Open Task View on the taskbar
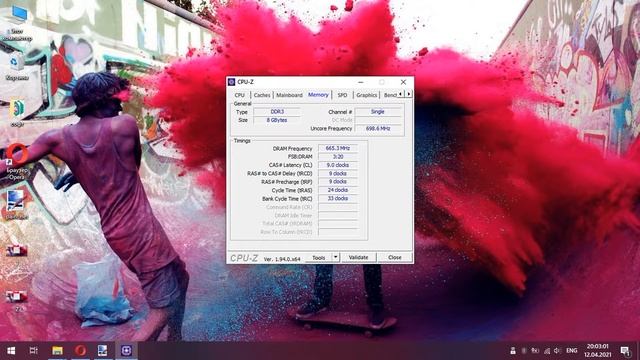Image resolution: width=640 pixels, height=360 pixels. click(34, 351)
